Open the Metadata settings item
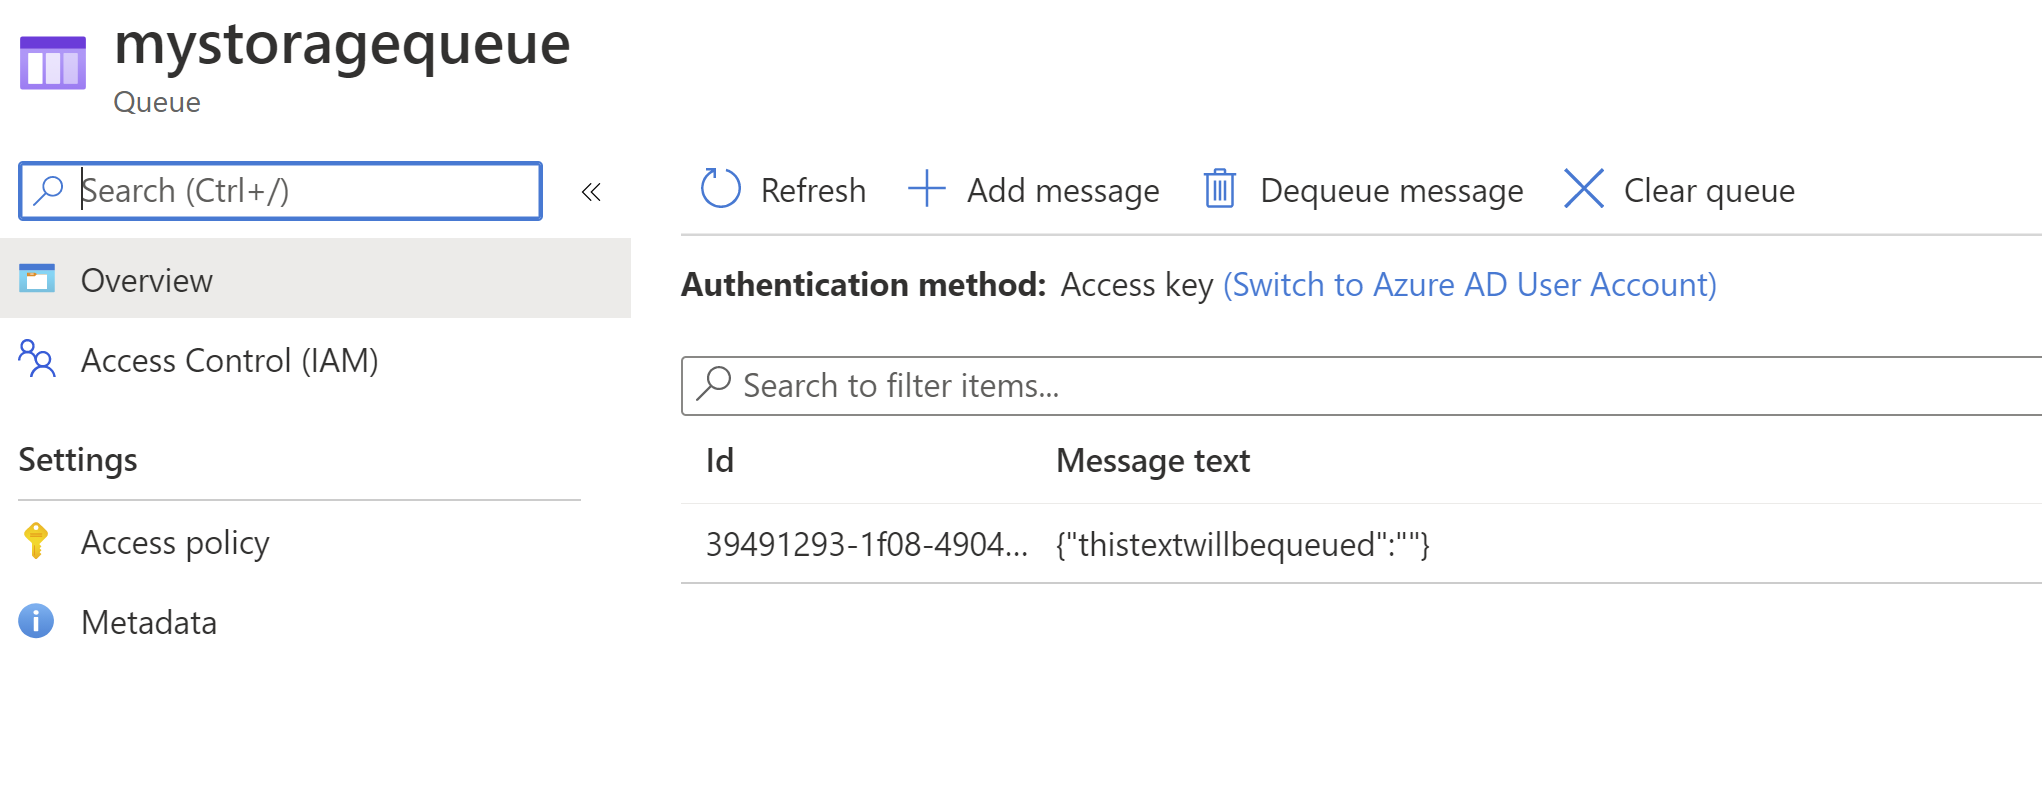Viewport: 2042px width, 785px height. coord(148,623)
